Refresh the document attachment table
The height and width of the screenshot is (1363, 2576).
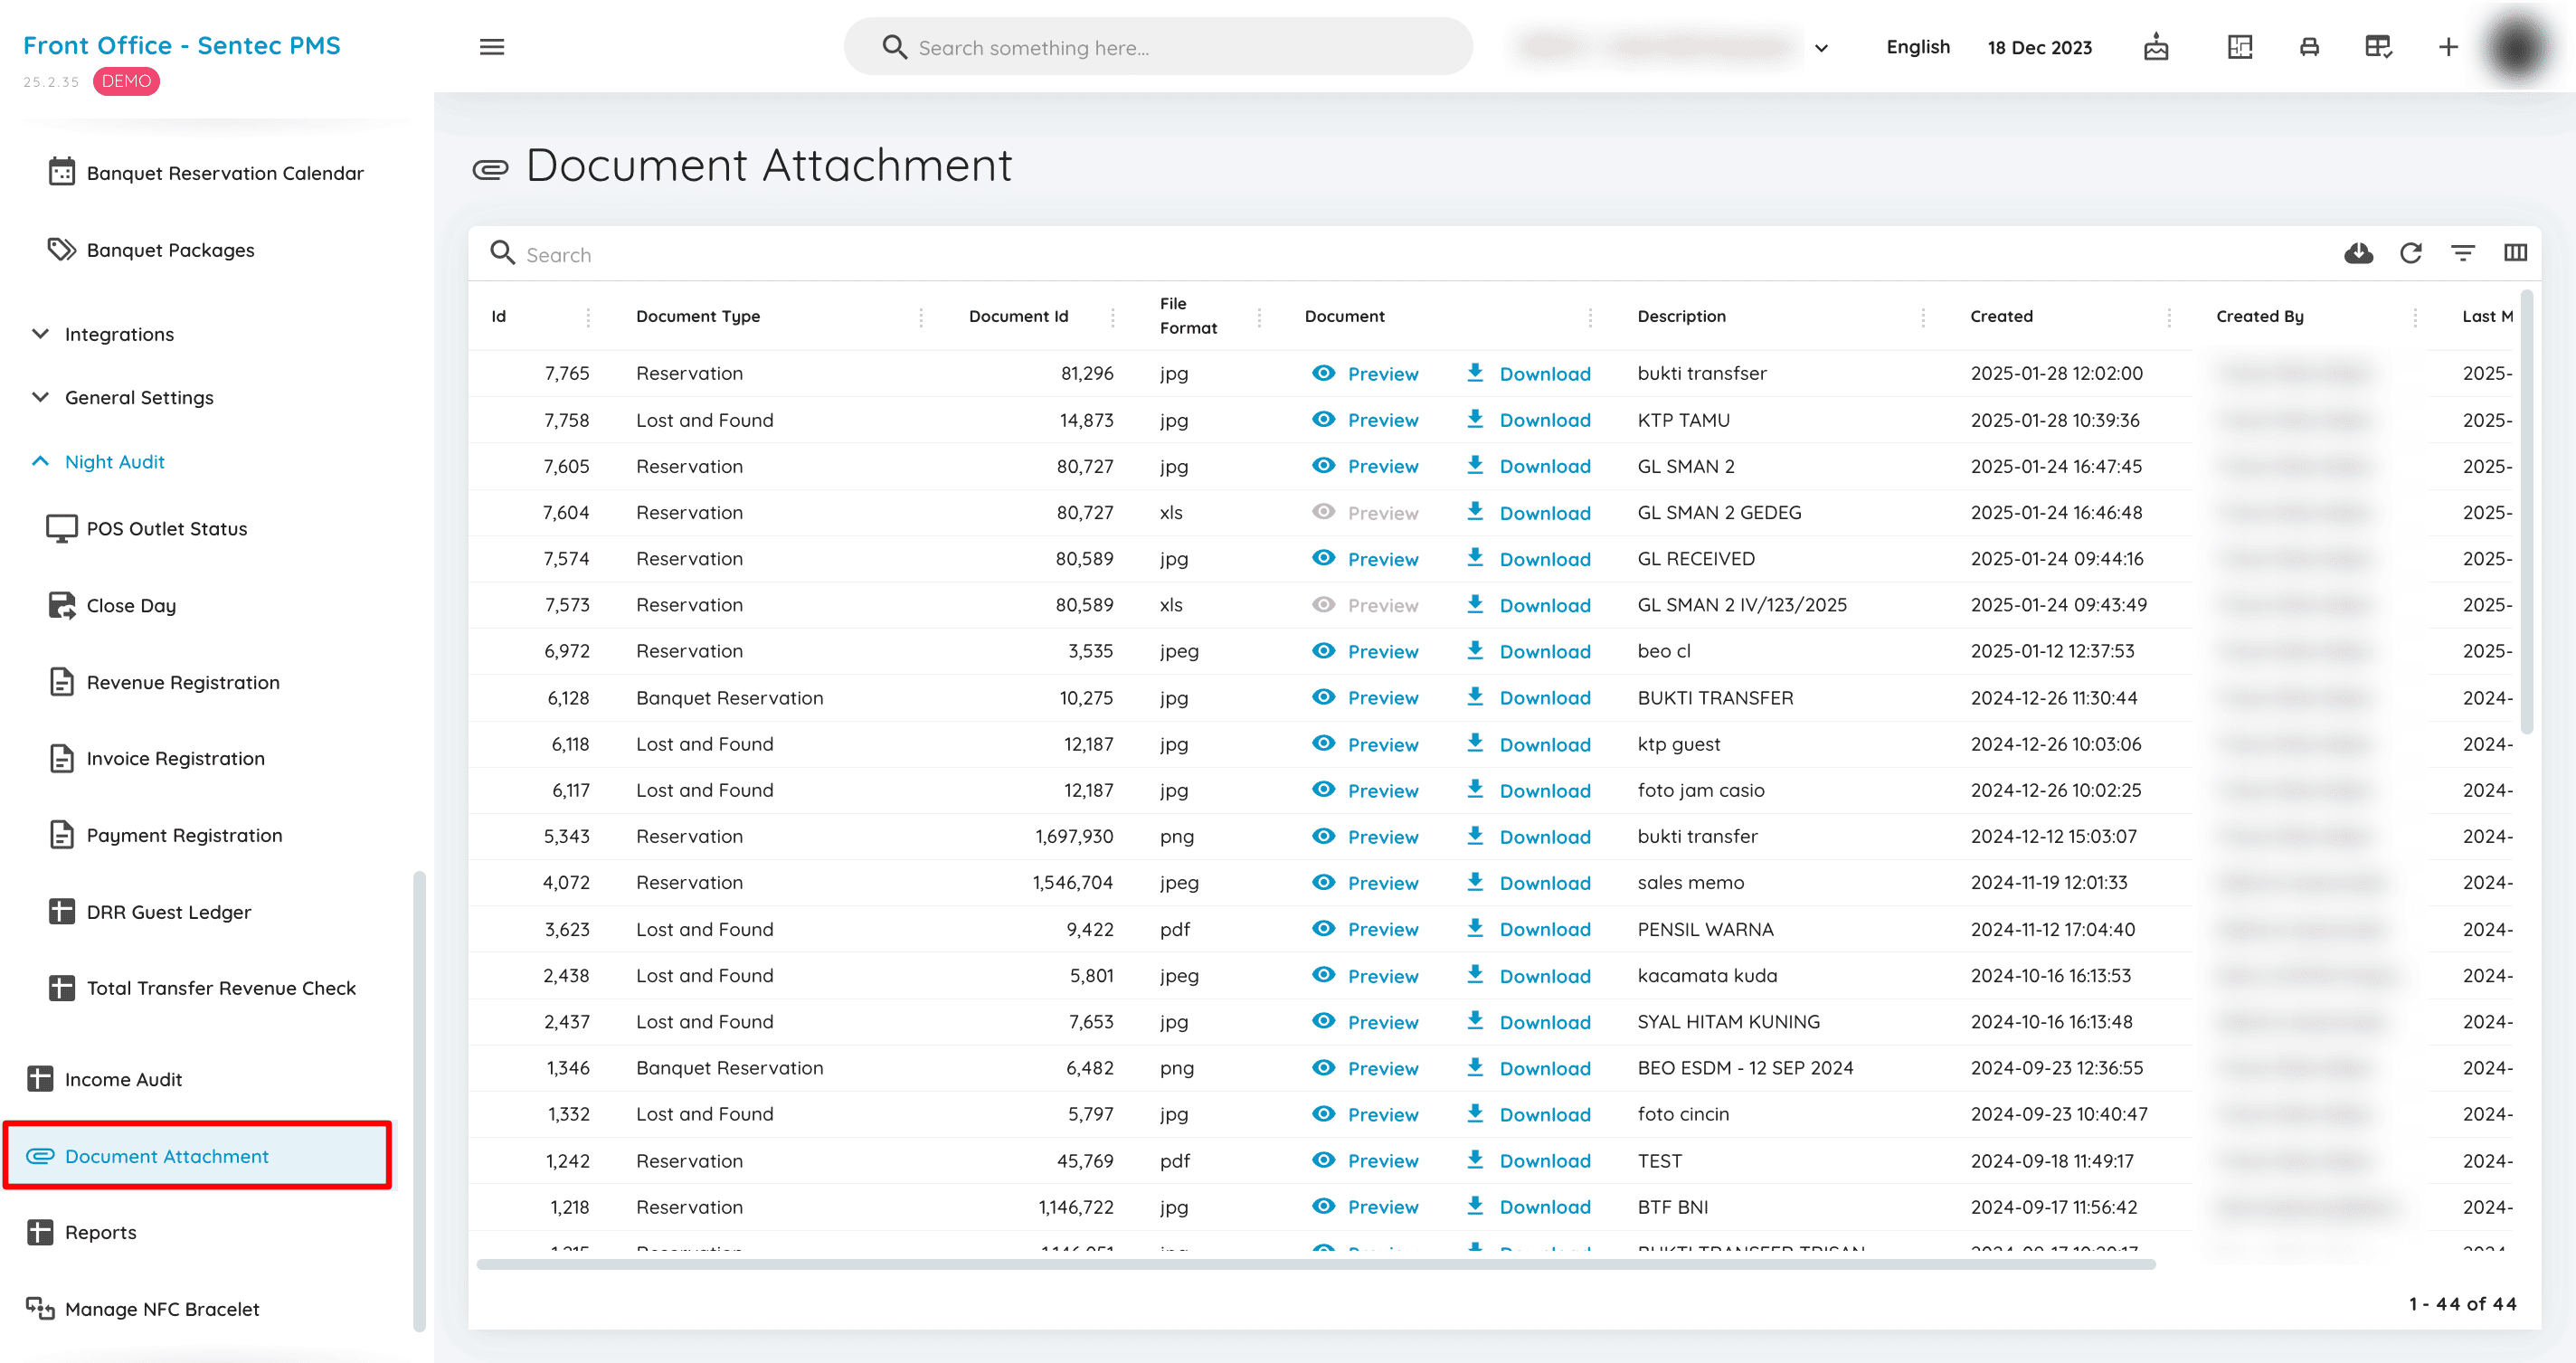pyautogui.click(x=2411, y=253)
